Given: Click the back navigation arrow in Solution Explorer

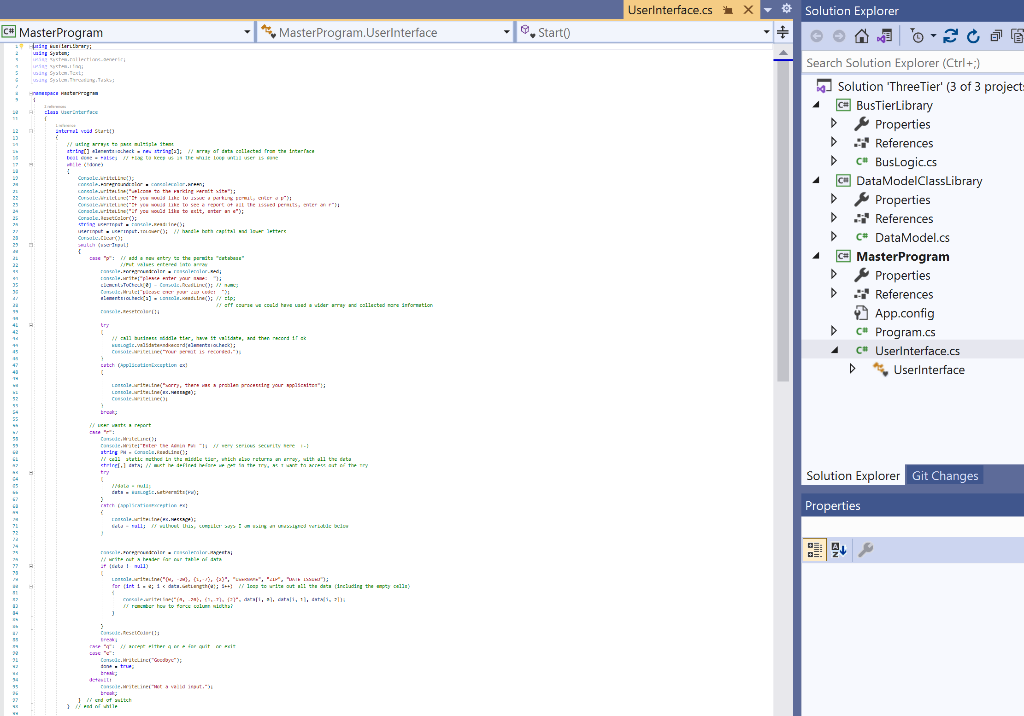Looking at the screenshot, I should pos(818,36).
